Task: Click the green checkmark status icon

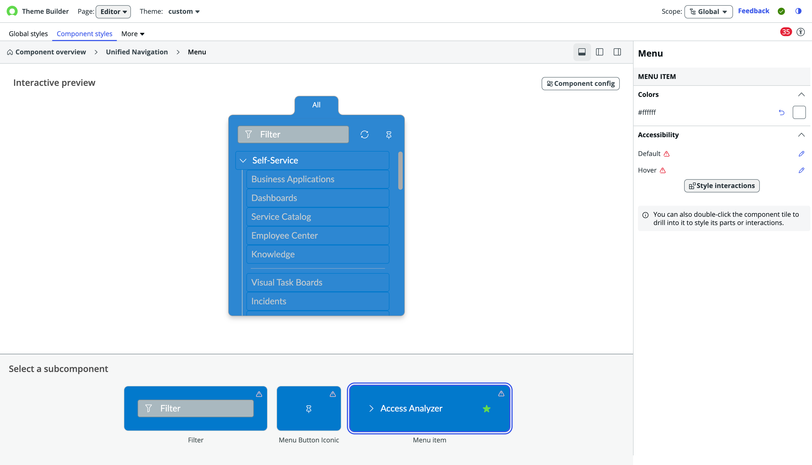Action: point(781,12)
